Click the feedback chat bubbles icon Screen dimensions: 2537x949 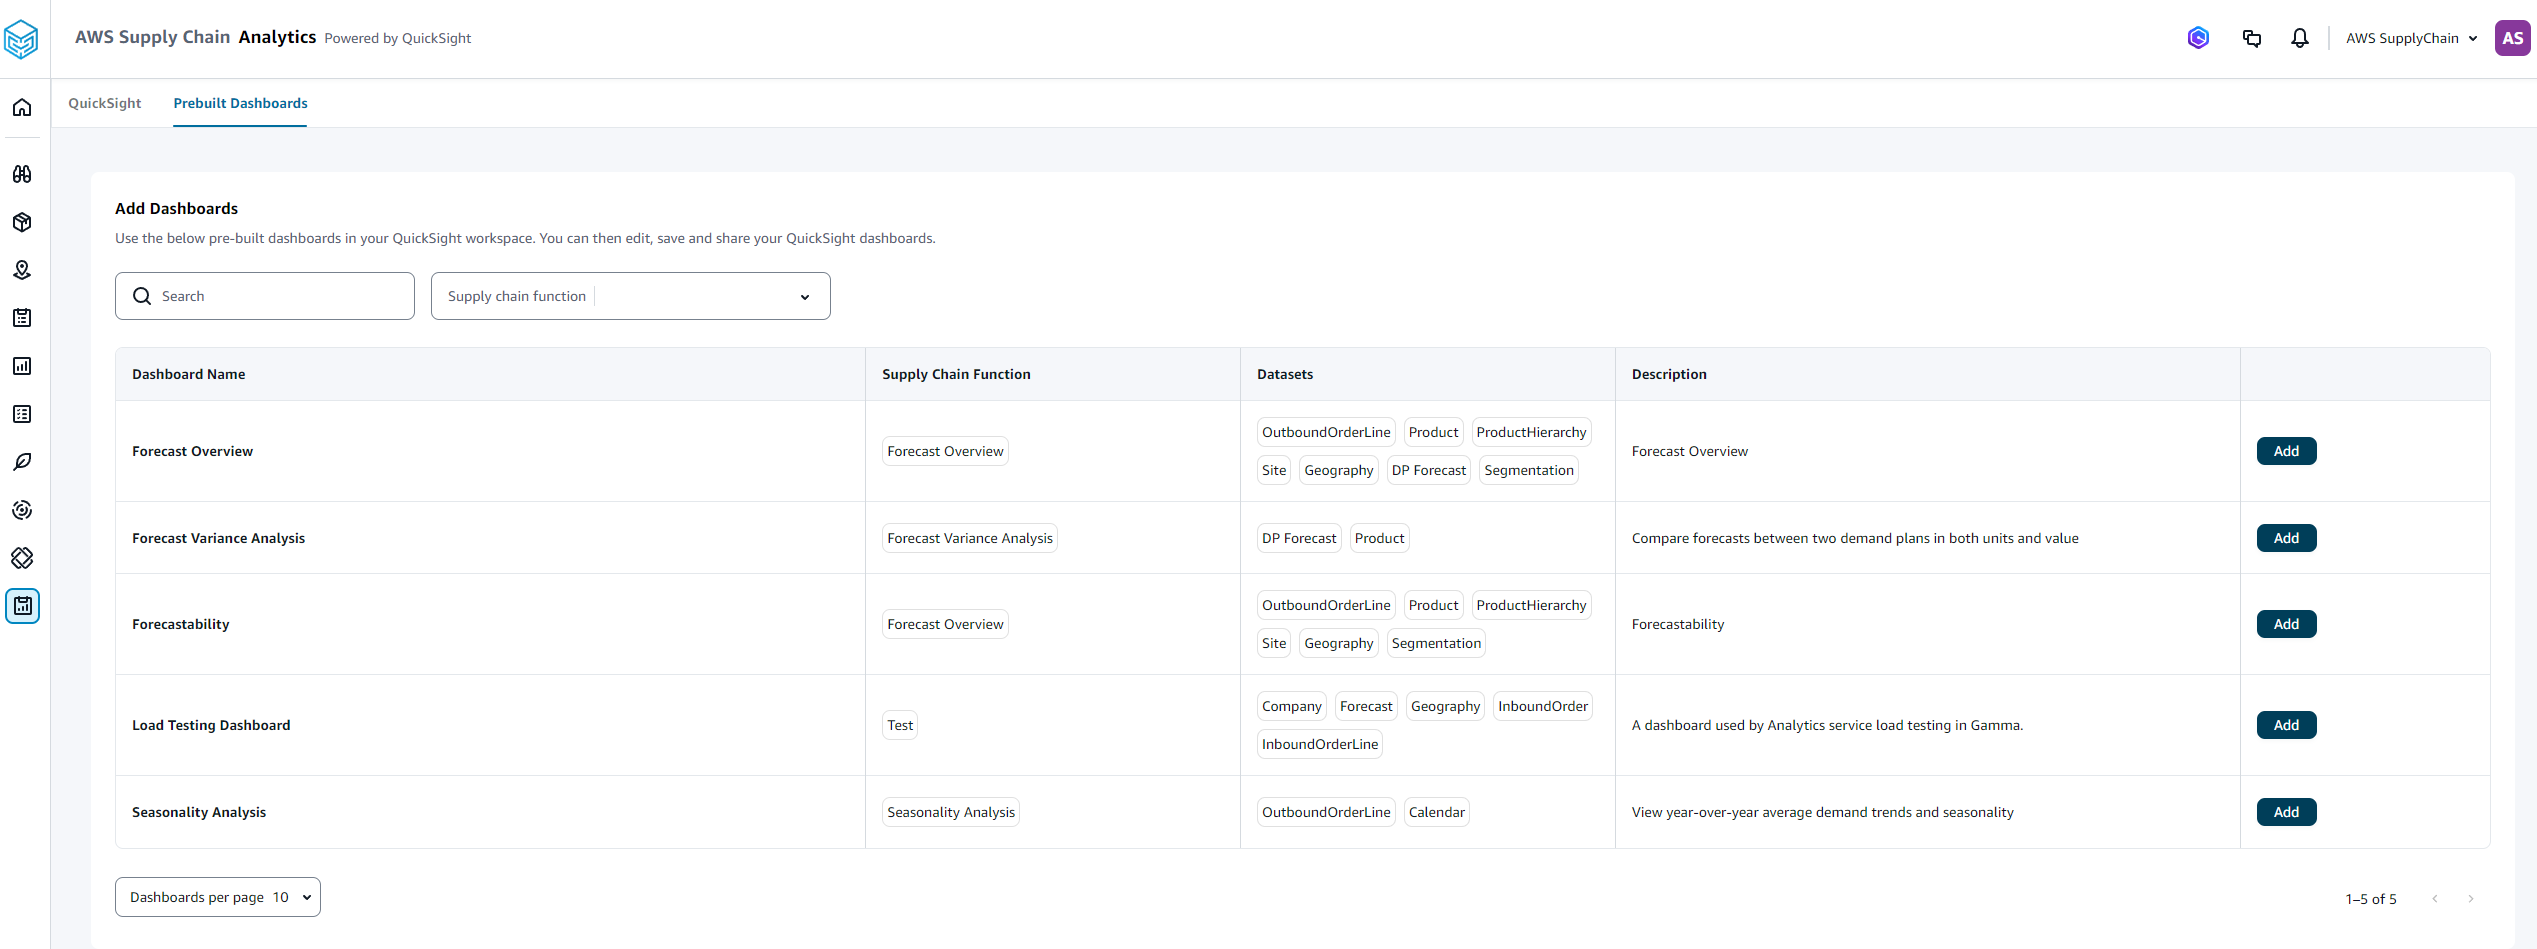pyautogui.click(x=2252, y=38)
